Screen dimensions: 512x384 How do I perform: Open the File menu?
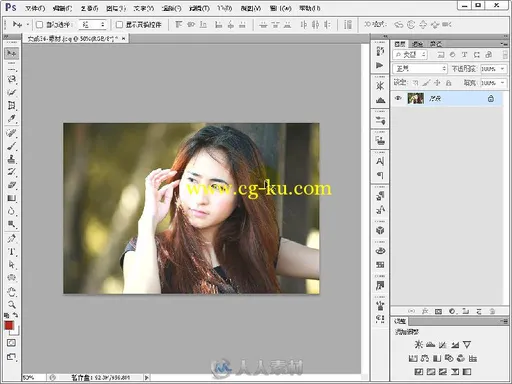[35, 8]
